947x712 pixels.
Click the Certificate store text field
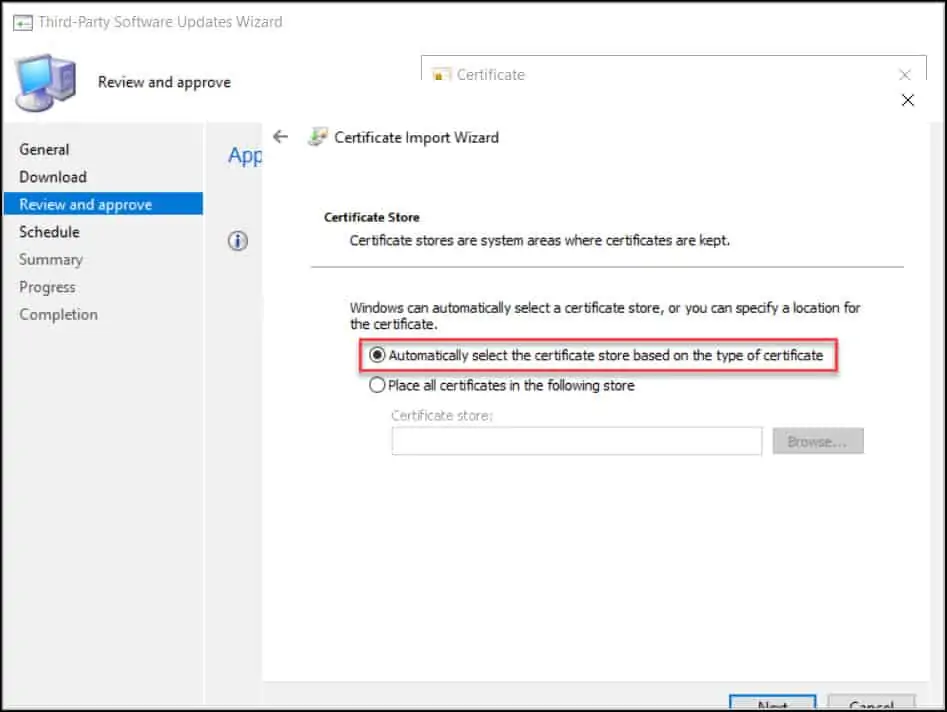[x=577, y=441]
